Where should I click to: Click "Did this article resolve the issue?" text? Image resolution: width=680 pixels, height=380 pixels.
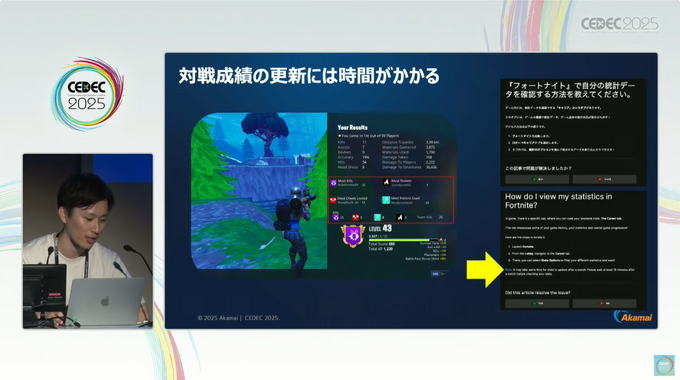coord(538,293)
